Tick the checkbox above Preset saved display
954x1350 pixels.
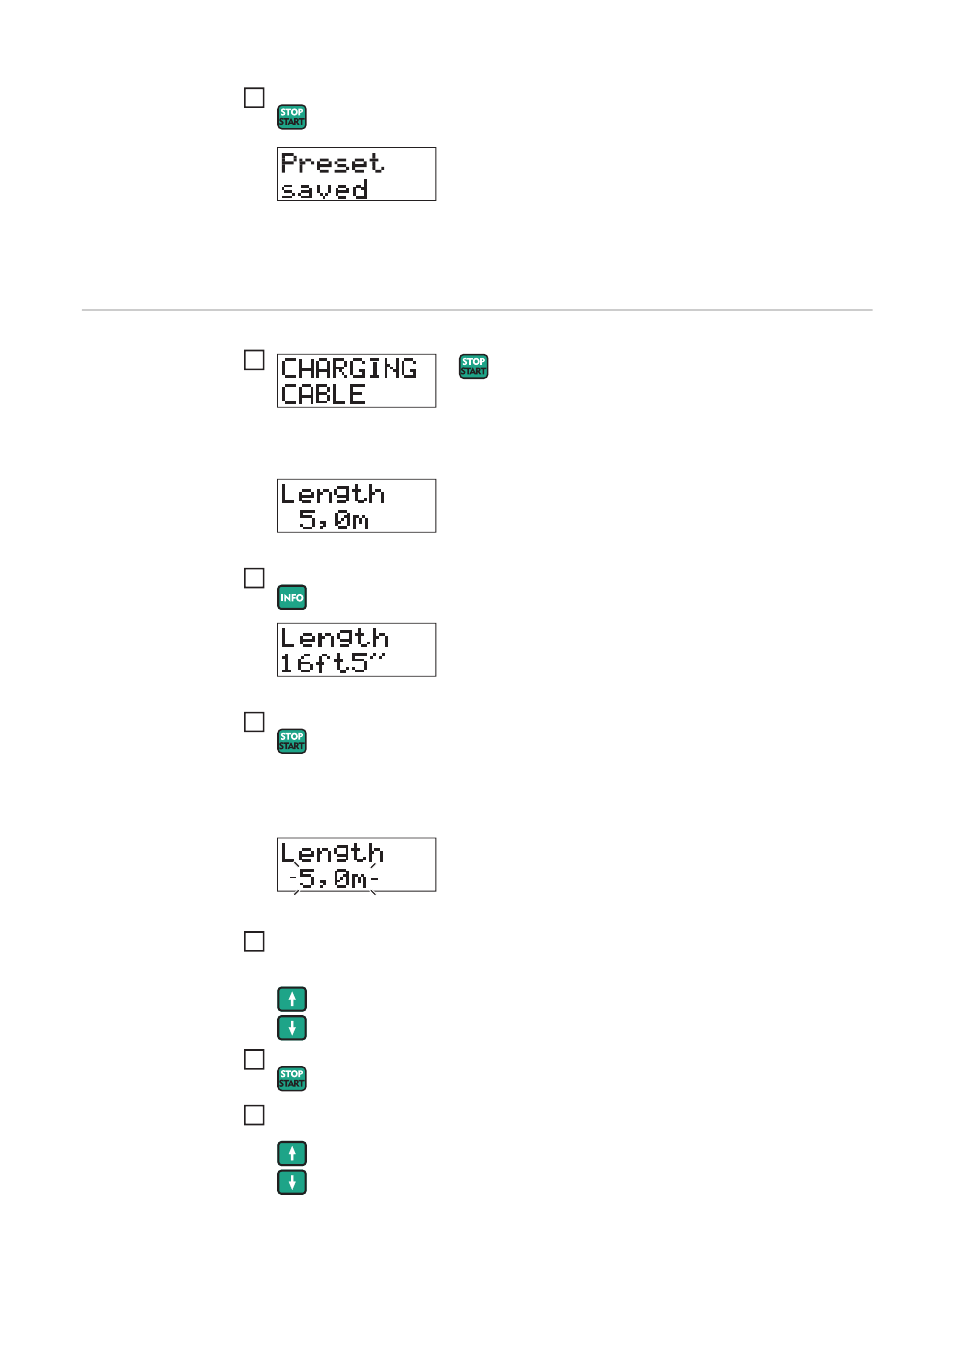tap(255, 98)
